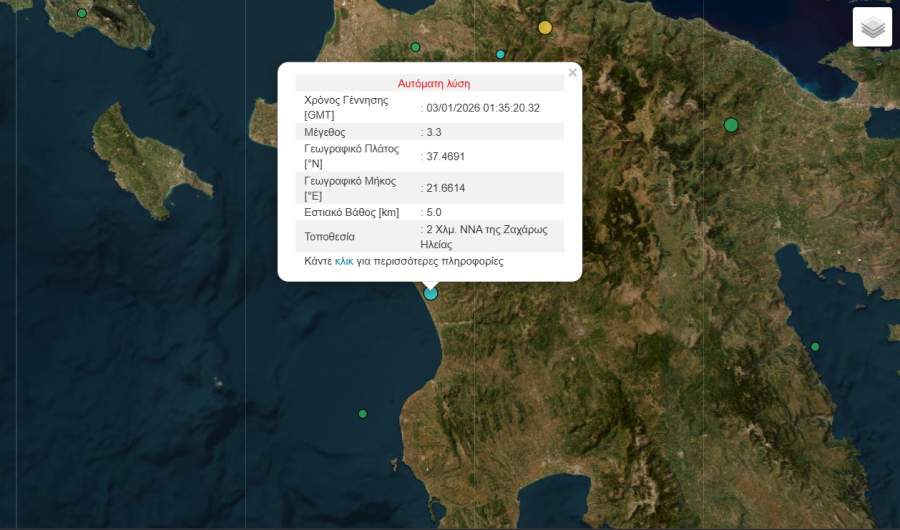Viewport: 900px width, 530px height.
Task: Select the large green marker in the east
Action: [731, 125]
